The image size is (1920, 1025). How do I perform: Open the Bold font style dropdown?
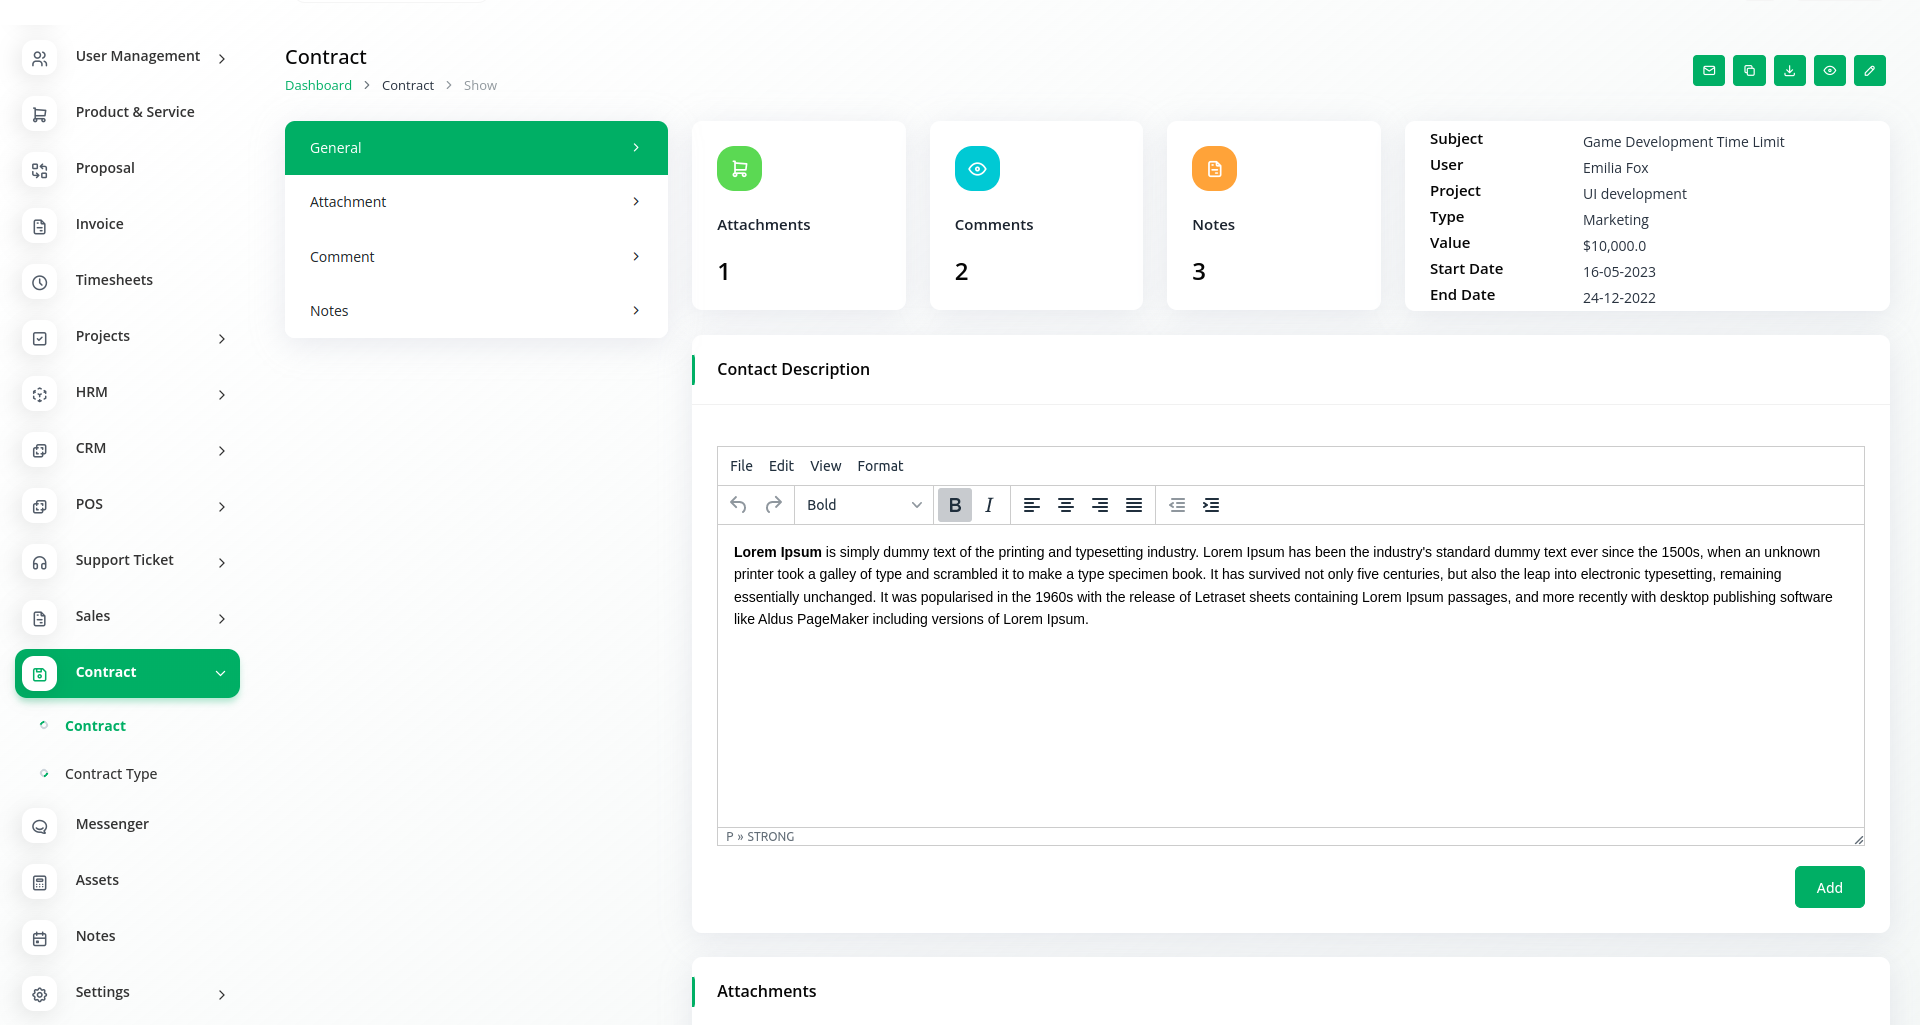click(x=864, y=505)
